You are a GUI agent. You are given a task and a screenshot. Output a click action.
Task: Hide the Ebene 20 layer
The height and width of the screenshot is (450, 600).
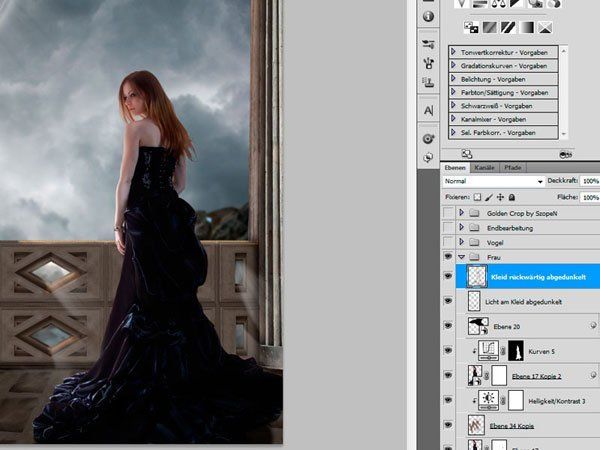click(x=448, y=326)
